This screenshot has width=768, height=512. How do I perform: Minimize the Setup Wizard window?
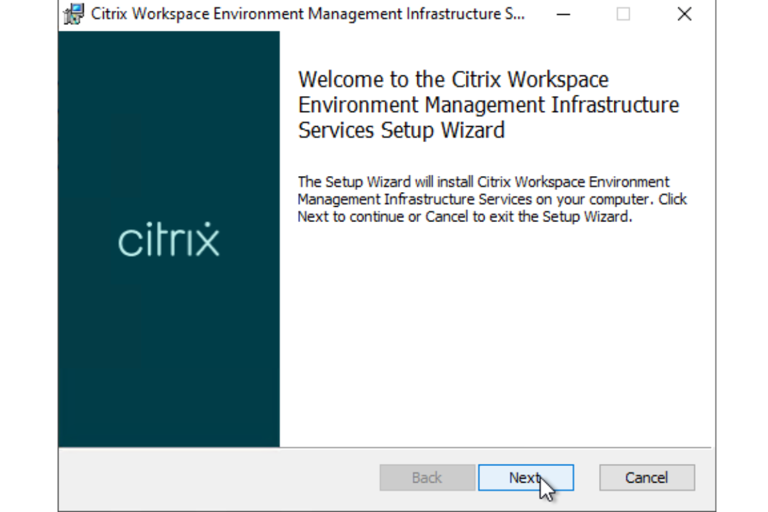tap(564, 14)
